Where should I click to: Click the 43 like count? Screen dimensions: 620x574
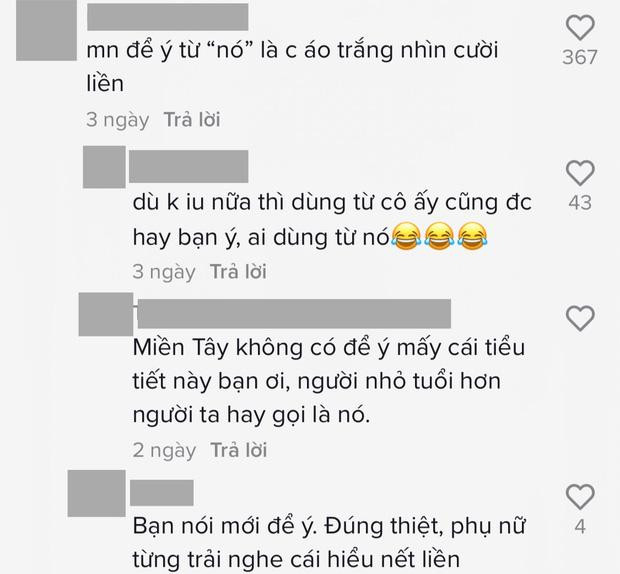coord(580,203)
